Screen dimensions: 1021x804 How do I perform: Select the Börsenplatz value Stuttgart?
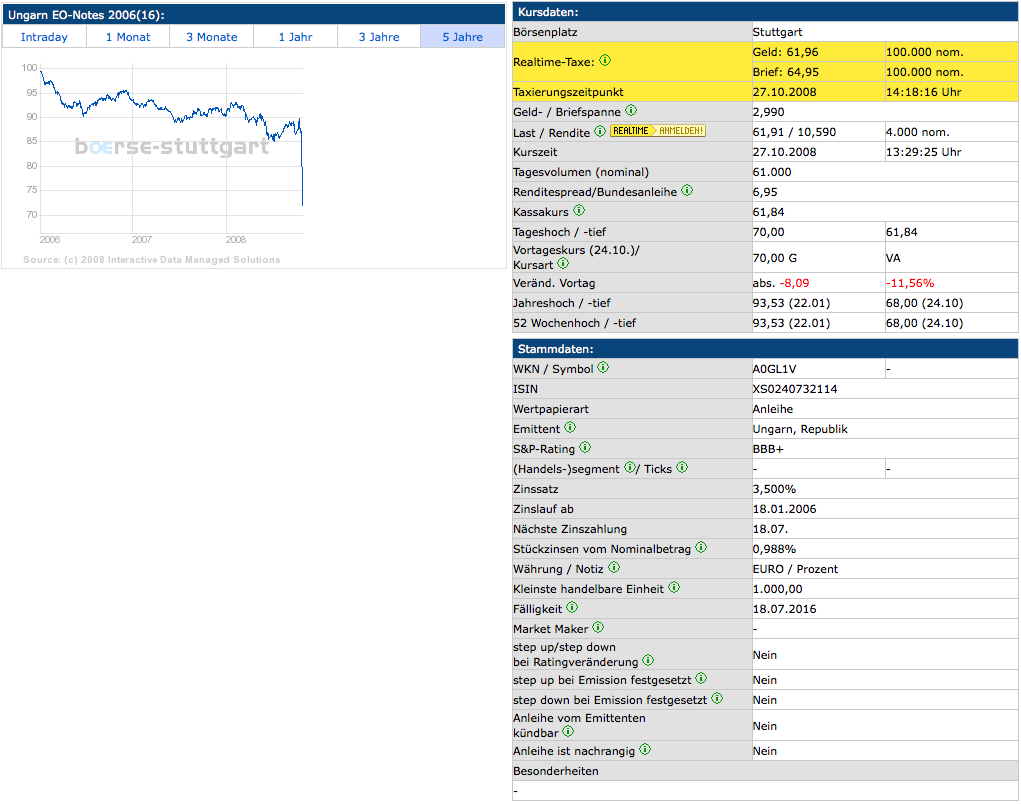(777, 32)
